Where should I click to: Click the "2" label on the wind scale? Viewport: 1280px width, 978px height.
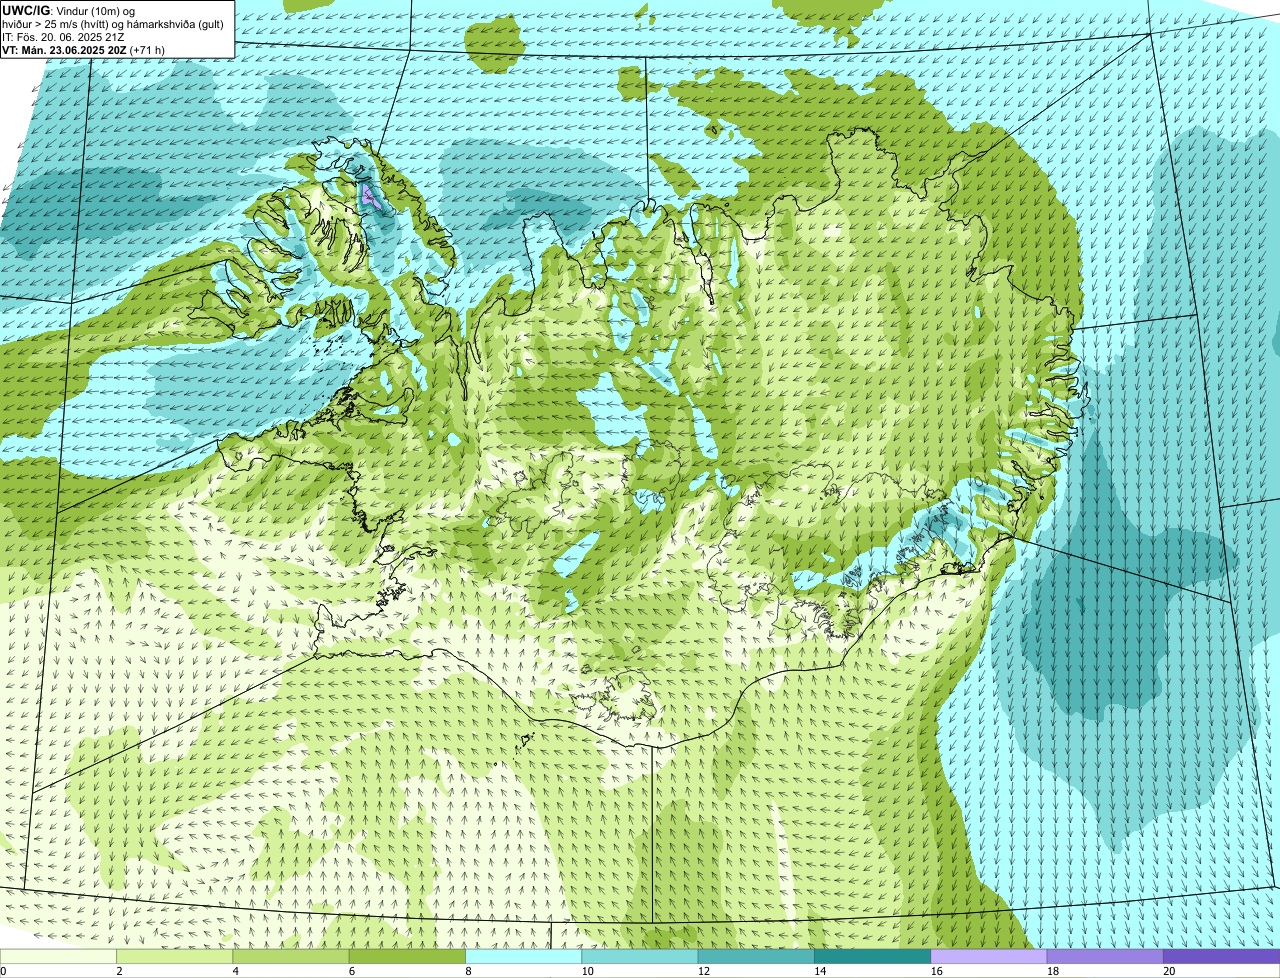coord(119,971)
